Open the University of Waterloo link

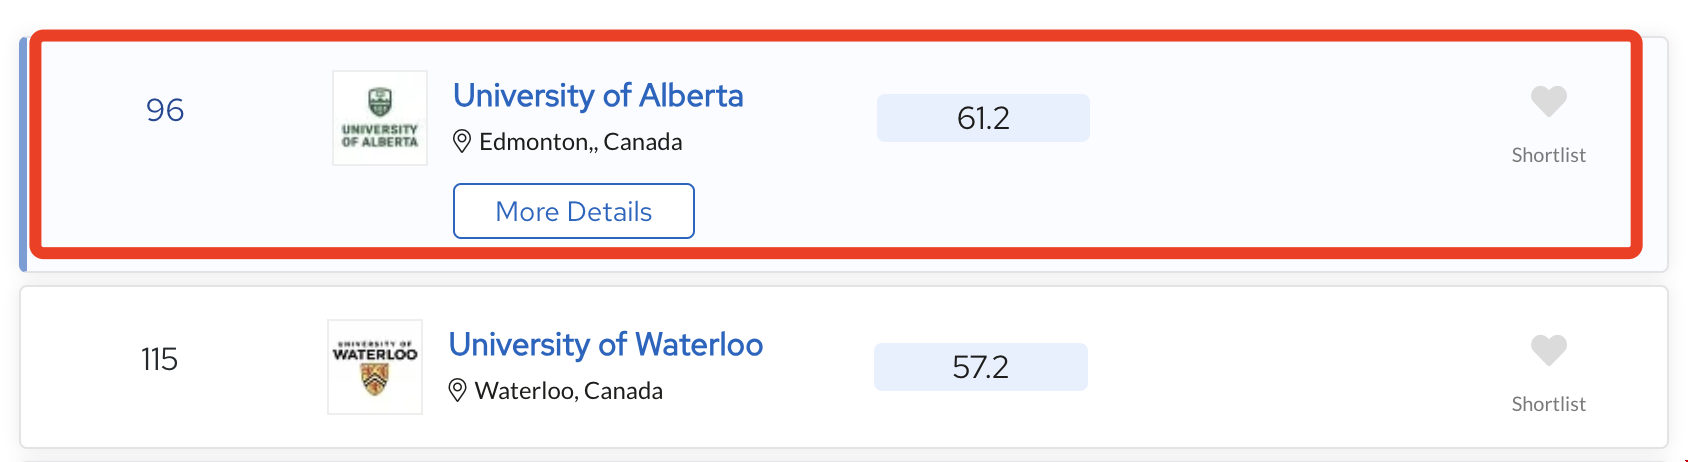605,345
